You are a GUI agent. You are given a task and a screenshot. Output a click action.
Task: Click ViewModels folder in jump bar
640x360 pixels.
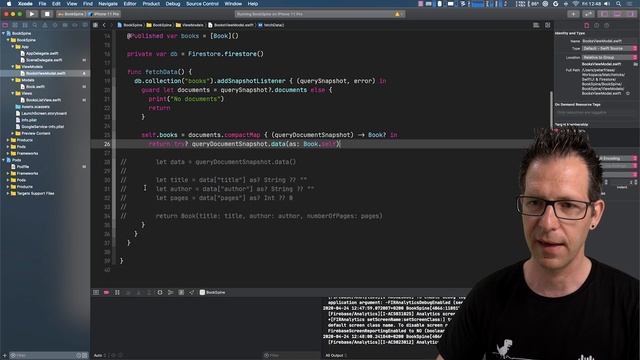click(x=189, y=25)
